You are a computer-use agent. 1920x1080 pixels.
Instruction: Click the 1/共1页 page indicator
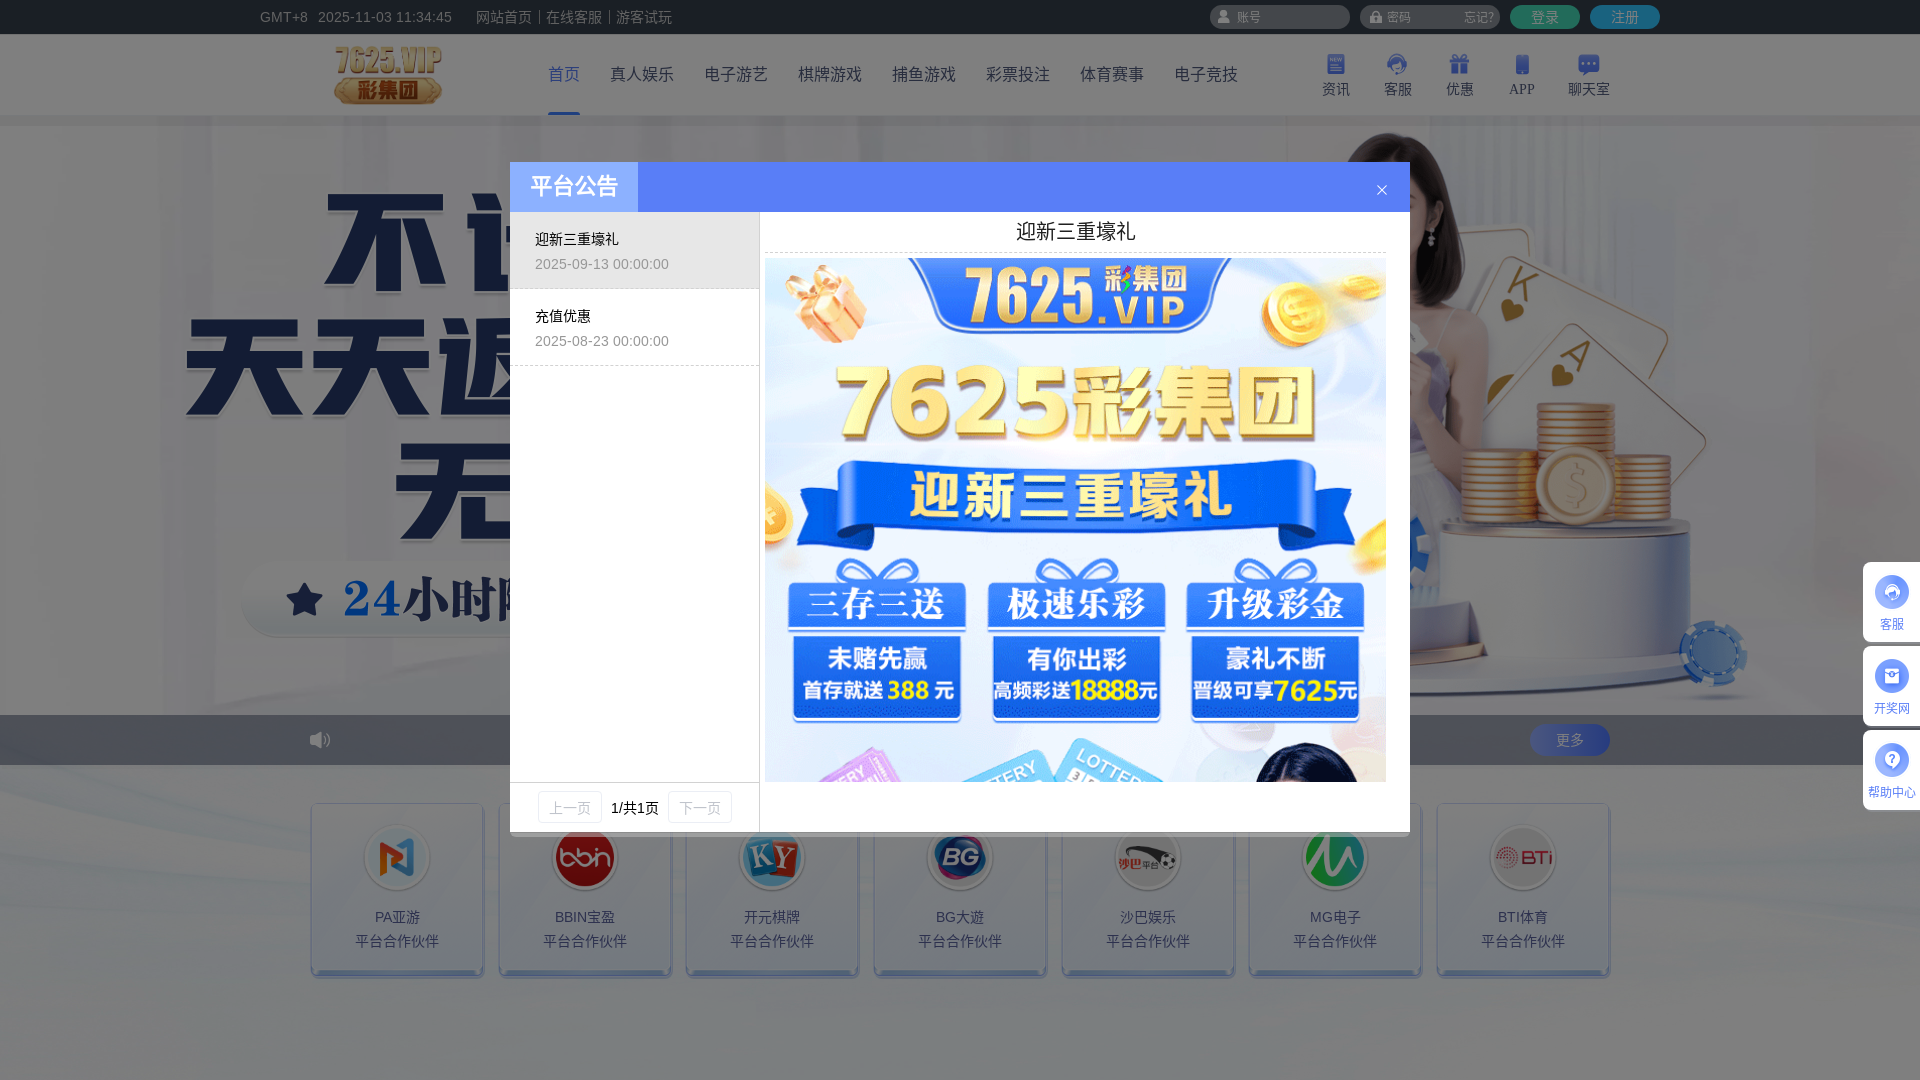tap(635, 808)
